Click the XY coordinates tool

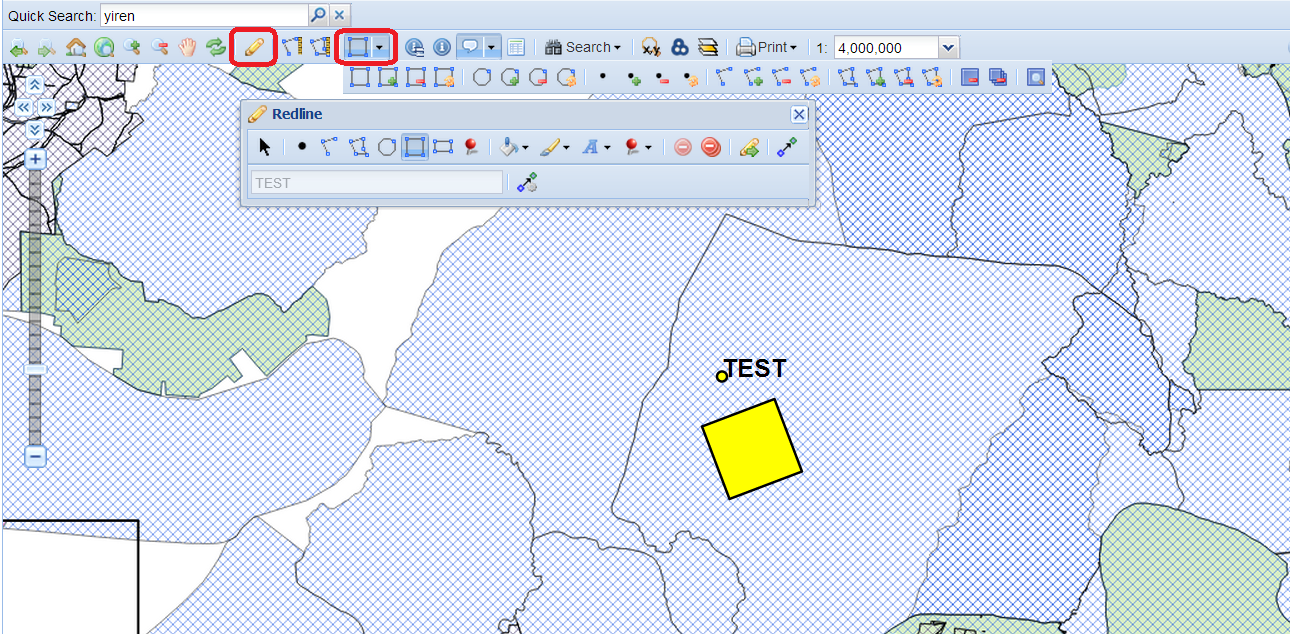(651, 47)
